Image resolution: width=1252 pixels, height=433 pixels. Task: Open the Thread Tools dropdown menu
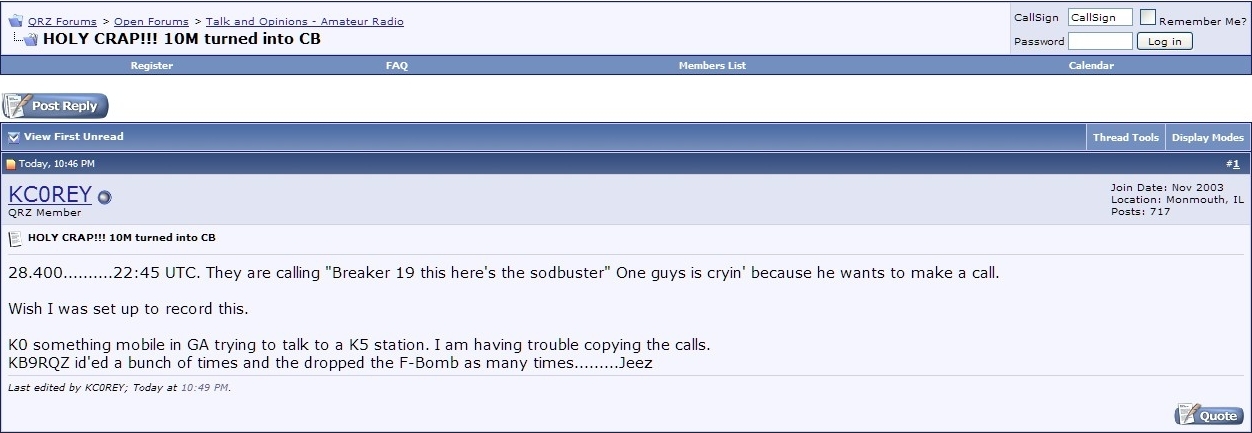tap(1125, 138)
